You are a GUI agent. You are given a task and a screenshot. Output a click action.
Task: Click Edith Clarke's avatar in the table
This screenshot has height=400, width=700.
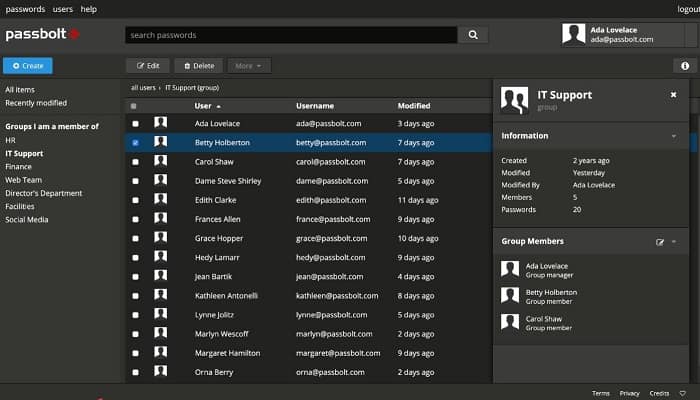click(x=161, y=199)
